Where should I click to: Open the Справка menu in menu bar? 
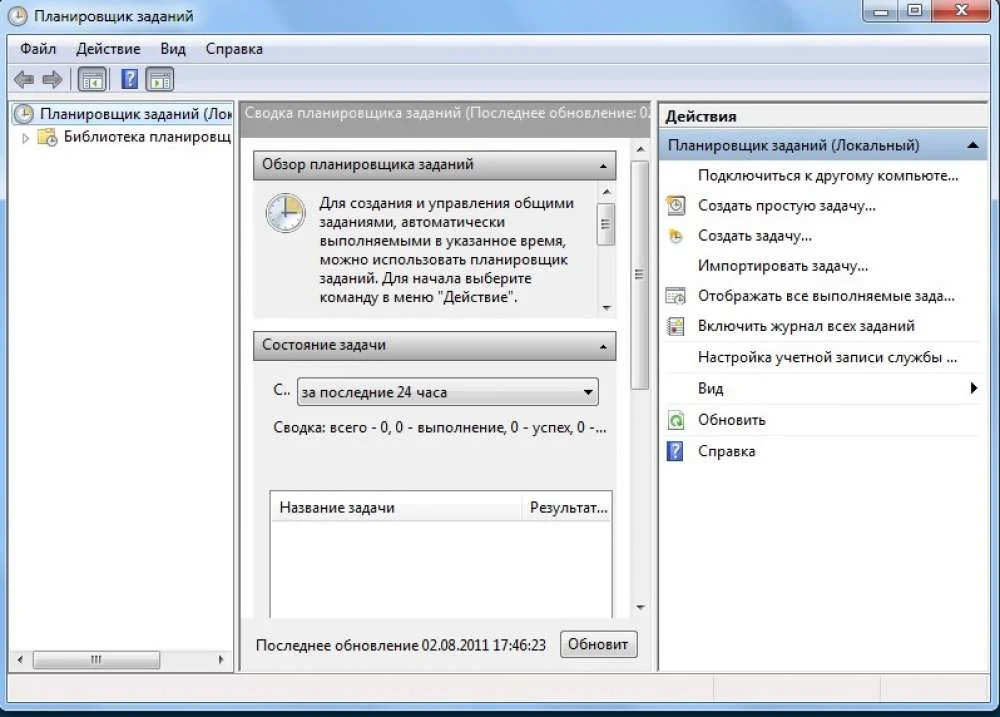click(x=234, y=49)
